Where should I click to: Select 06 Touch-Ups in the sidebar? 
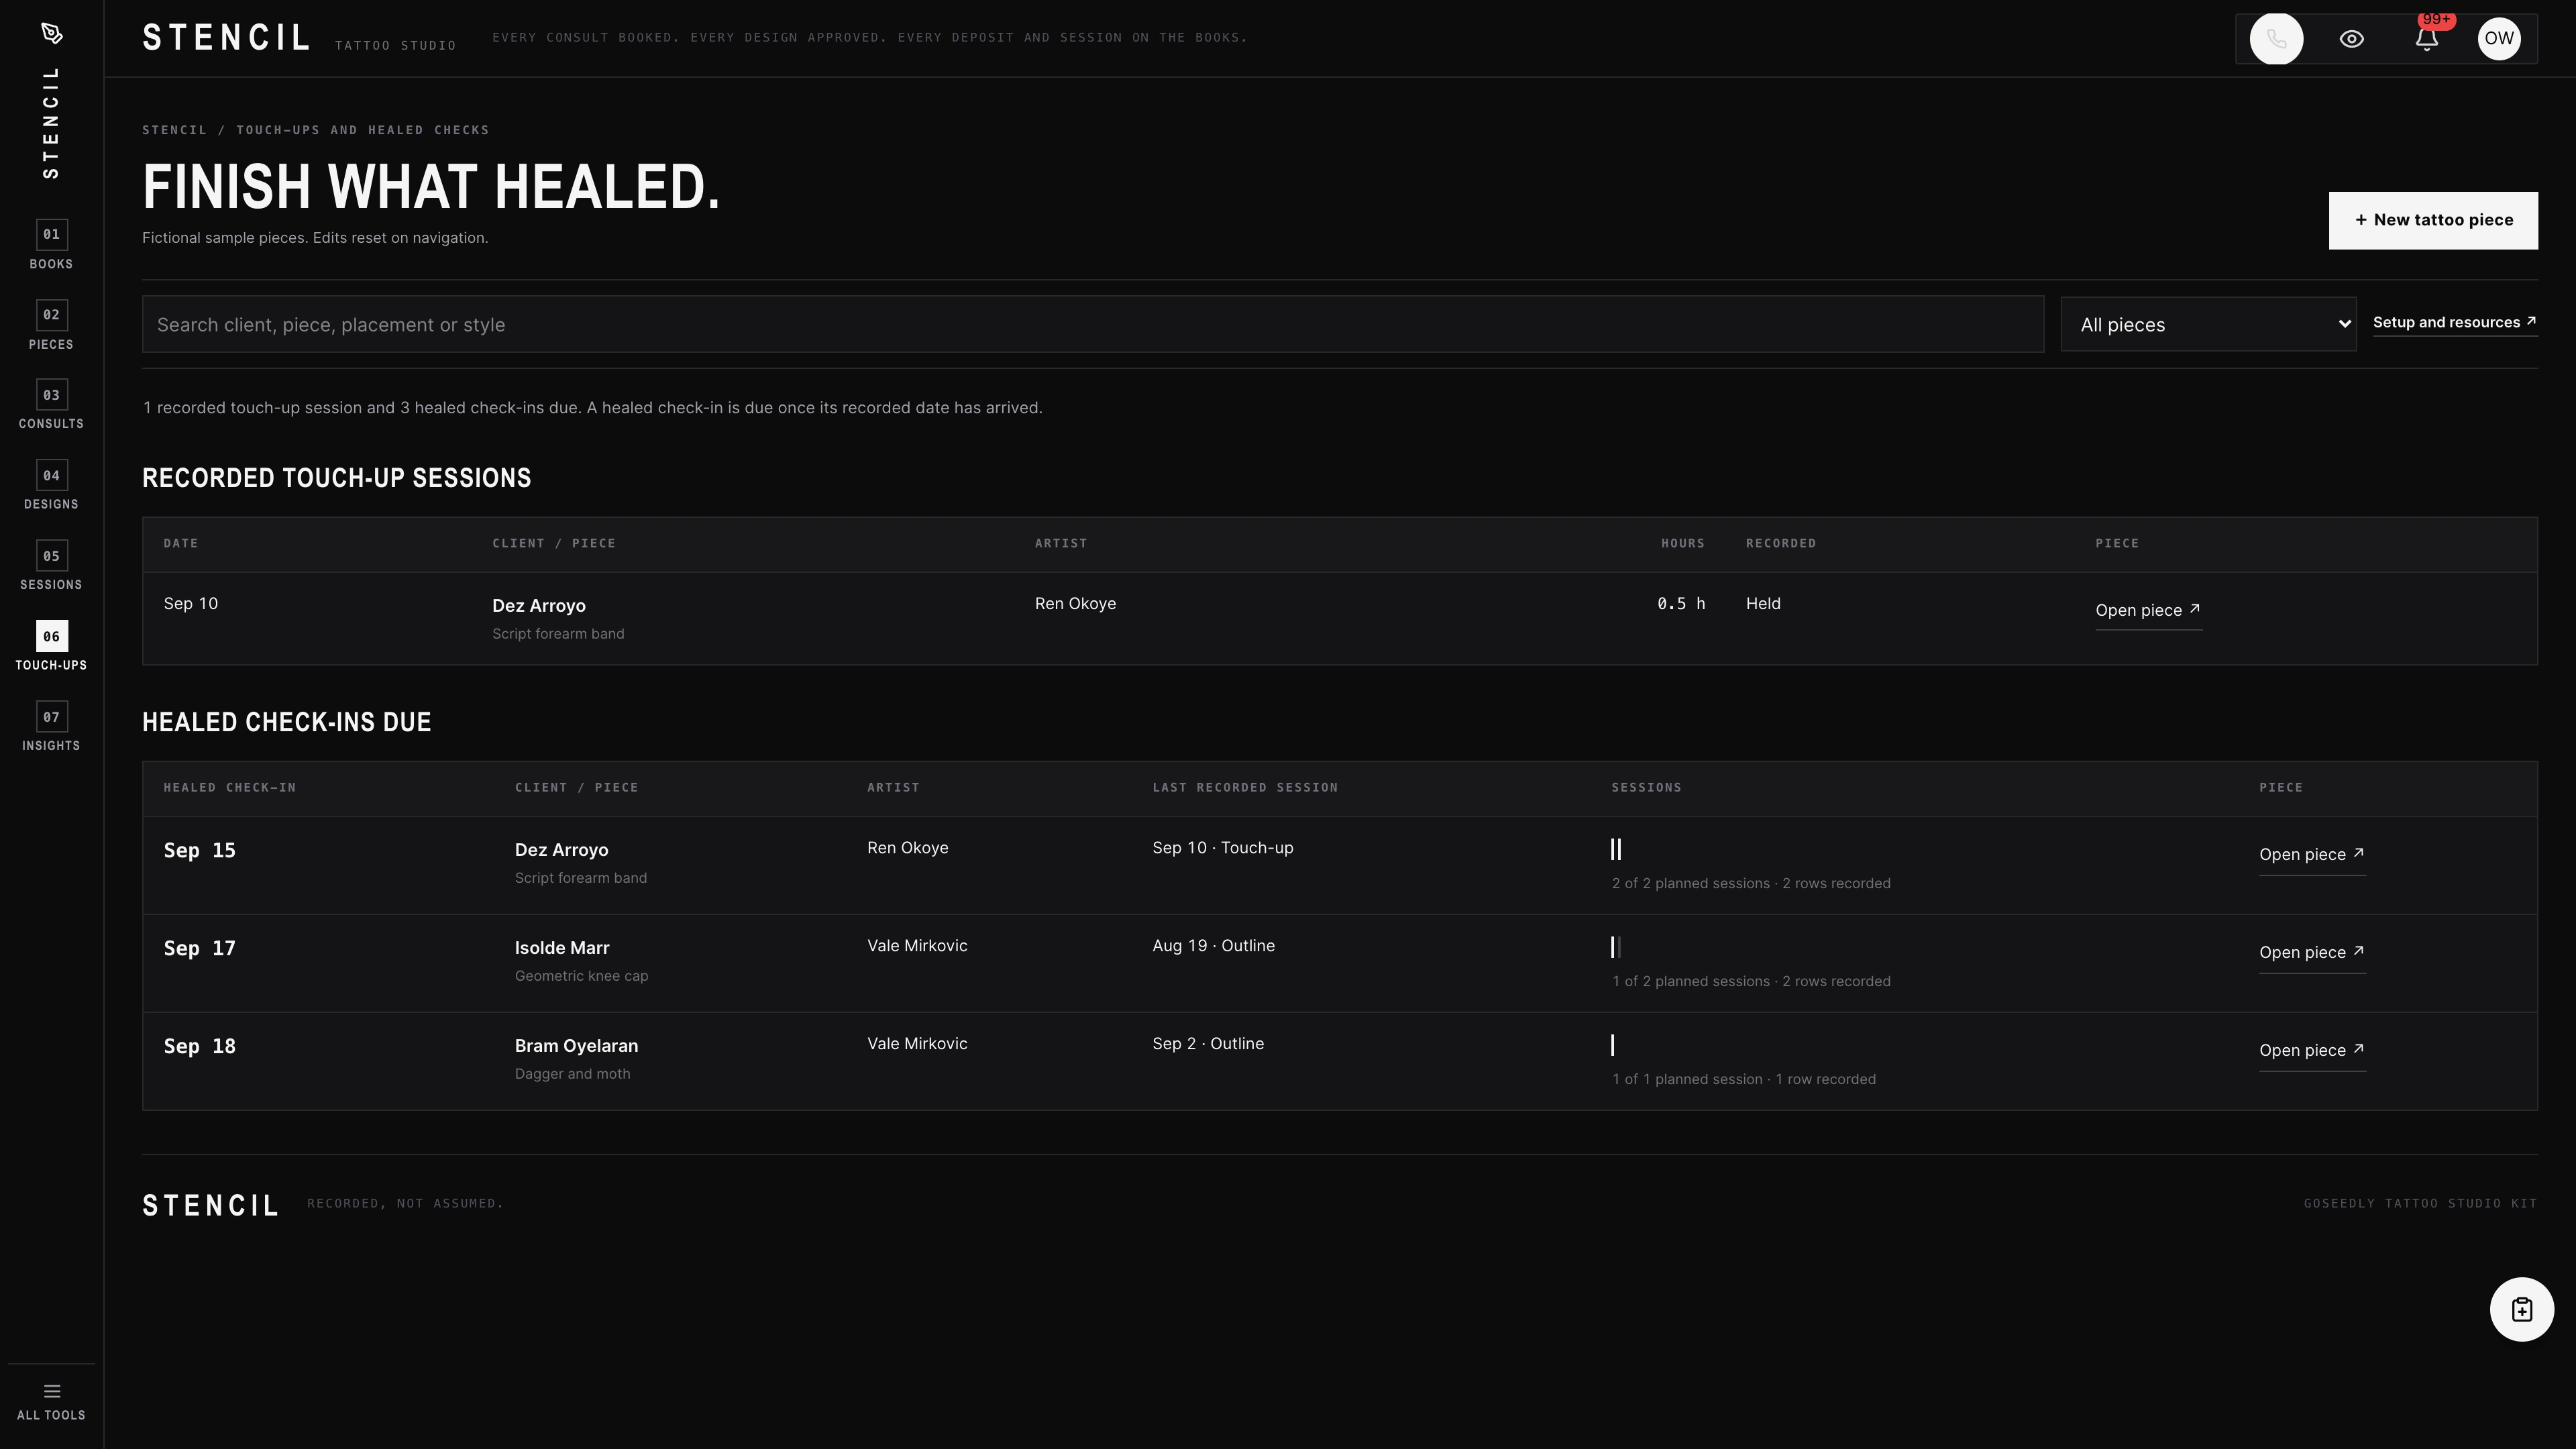[x=51, y=647]
